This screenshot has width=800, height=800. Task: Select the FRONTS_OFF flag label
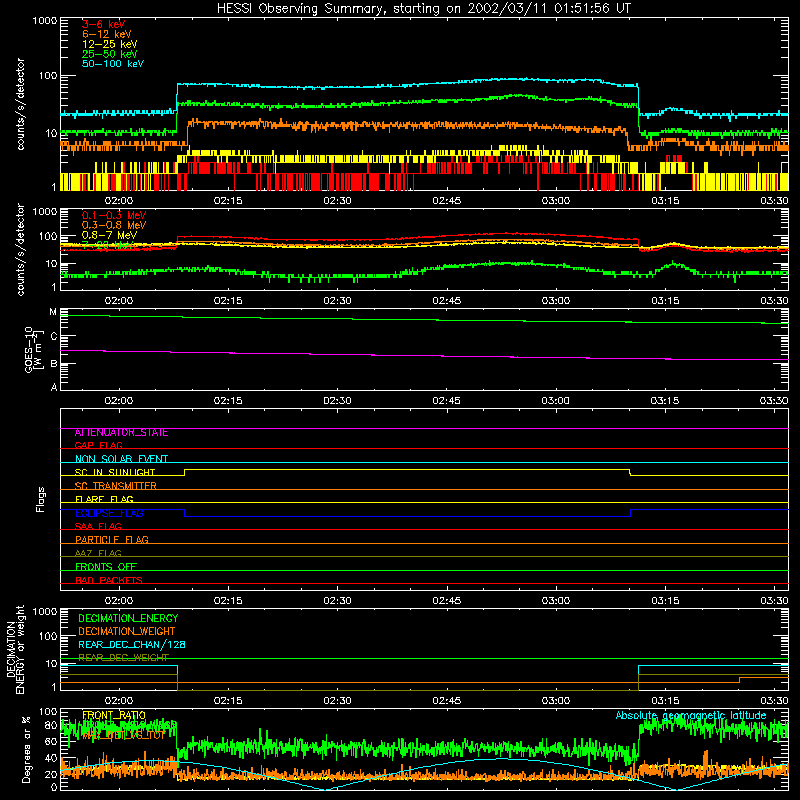click(x=106, y=567)
